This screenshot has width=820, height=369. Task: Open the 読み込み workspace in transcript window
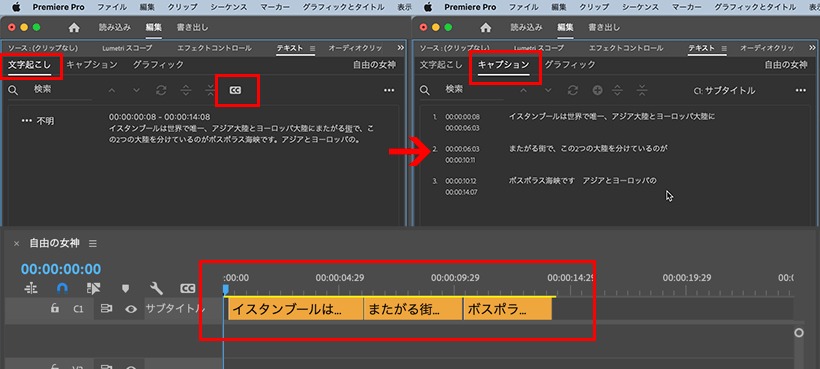pos(115,27)
